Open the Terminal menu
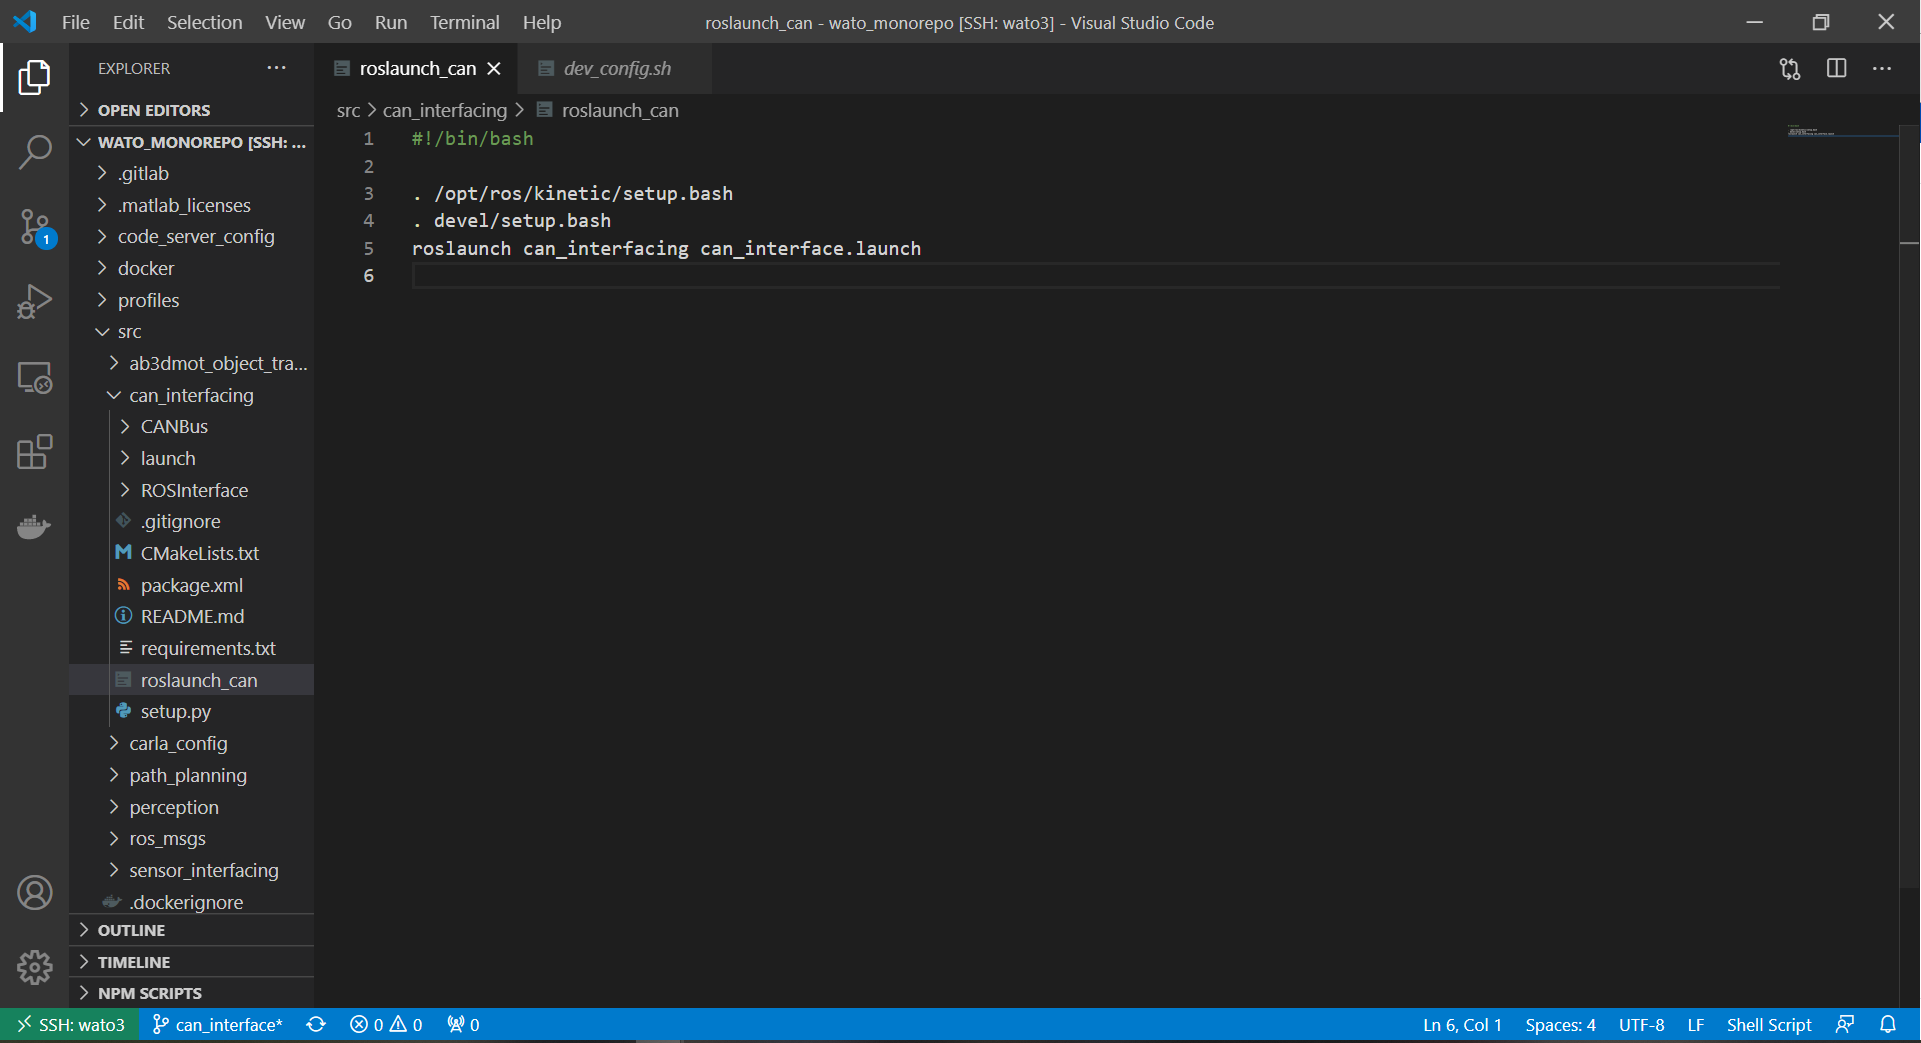The image size is (1921, 1043). pos(464,22)
